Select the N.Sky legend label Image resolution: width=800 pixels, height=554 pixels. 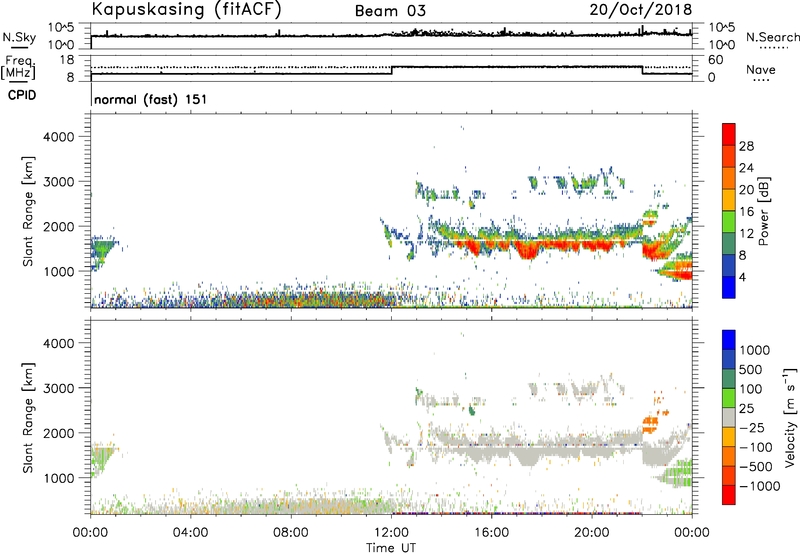coord(19,37)
